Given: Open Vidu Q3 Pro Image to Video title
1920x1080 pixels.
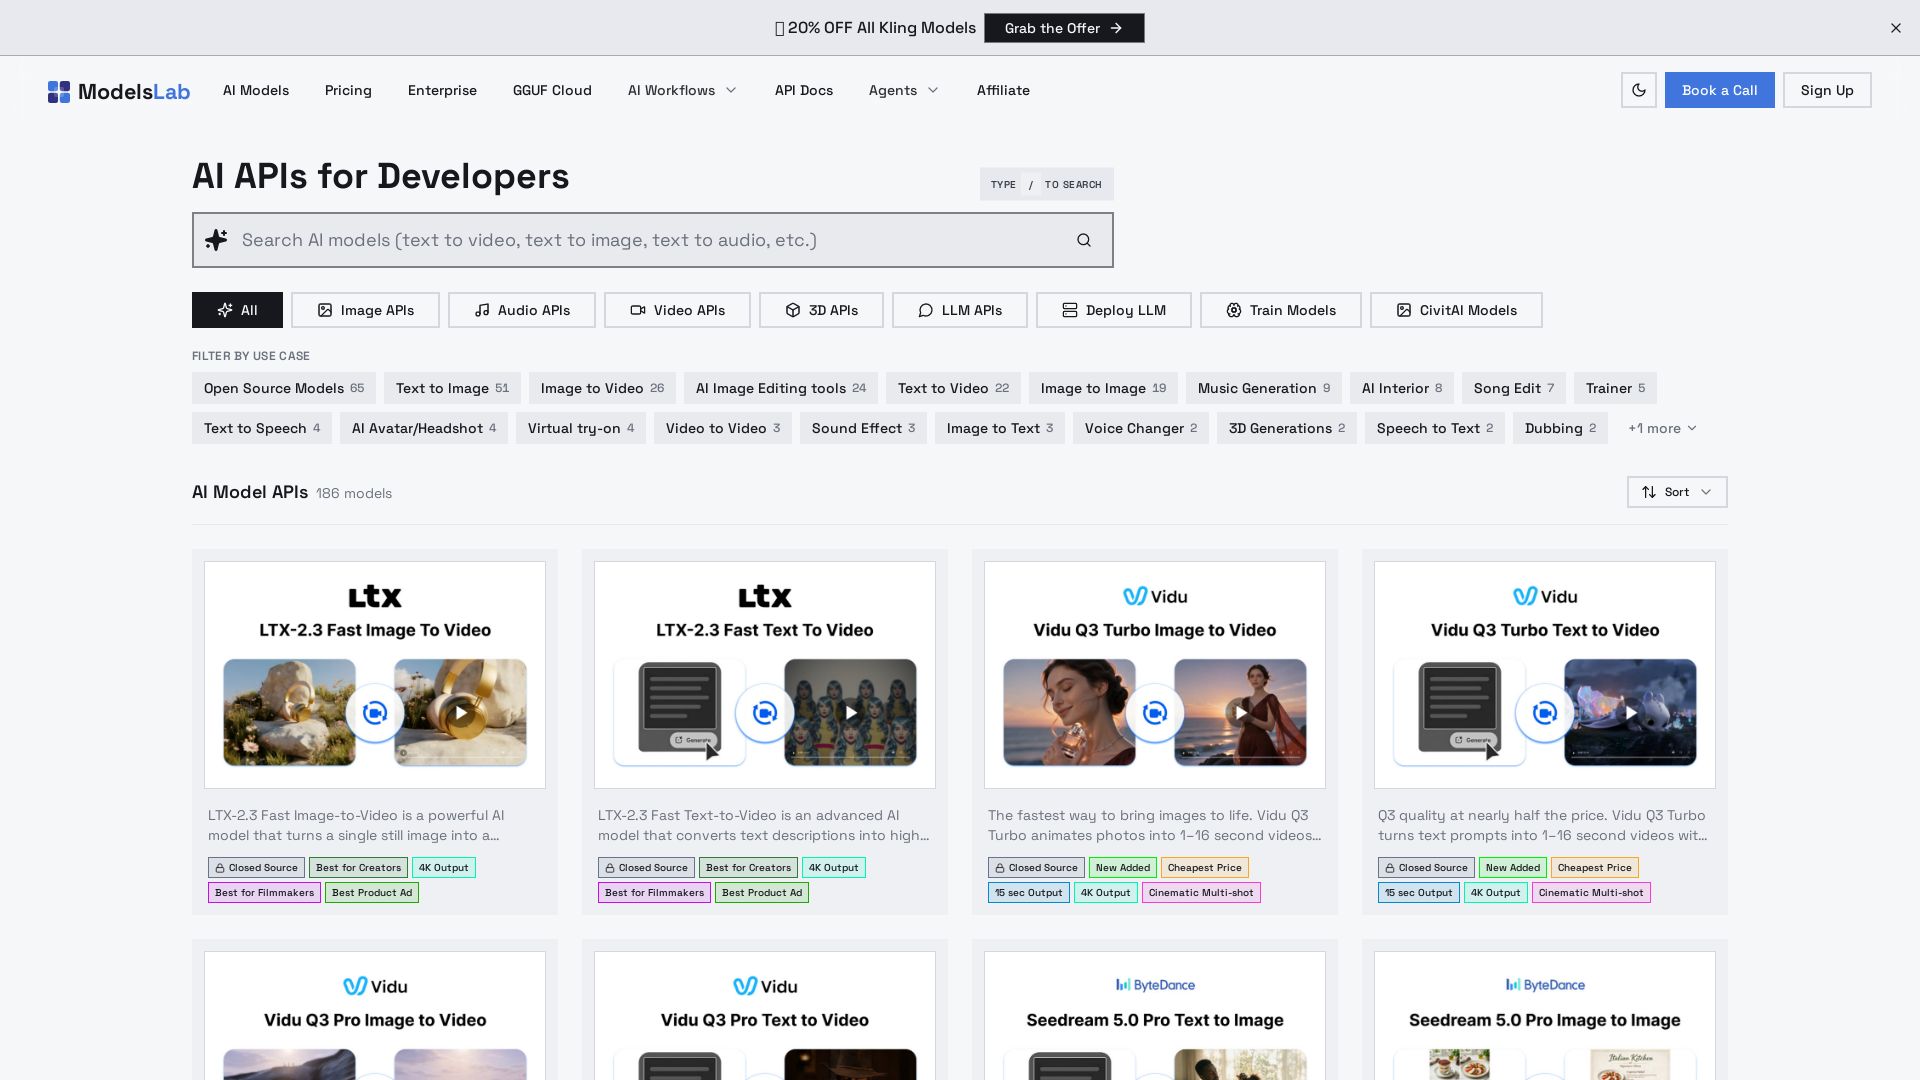Looking at the screenshot, I should (375, 1020).
